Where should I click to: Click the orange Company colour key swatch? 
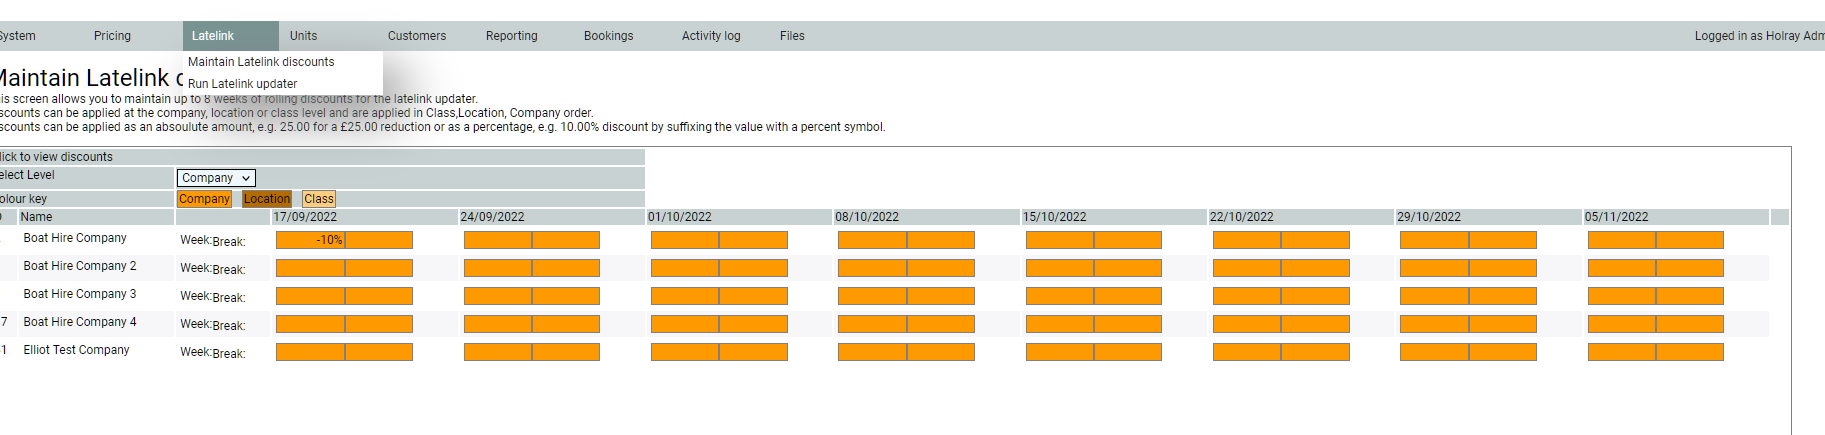(x=204, y=199)
